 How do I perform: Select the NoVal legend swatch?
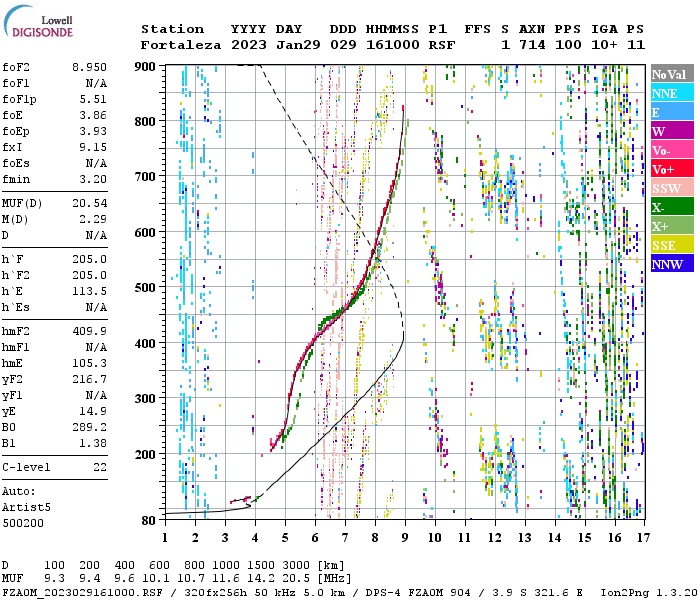coord(672,74)
